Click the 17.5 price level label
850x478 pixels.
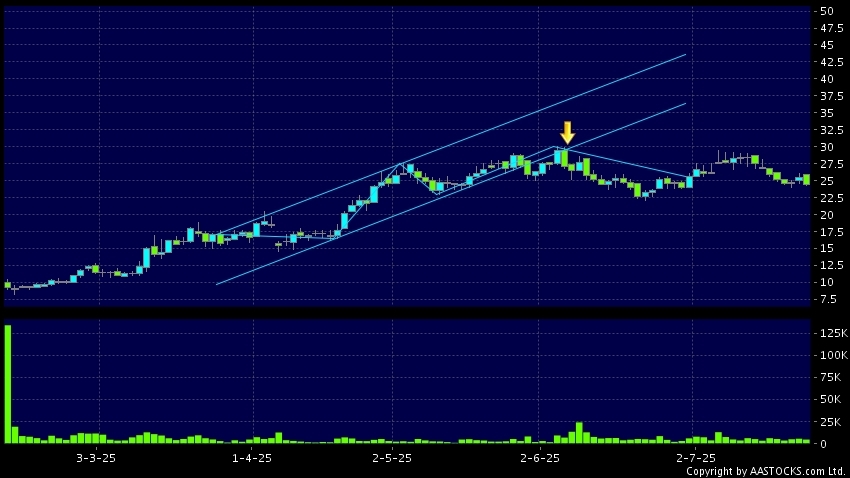[832, 232]
